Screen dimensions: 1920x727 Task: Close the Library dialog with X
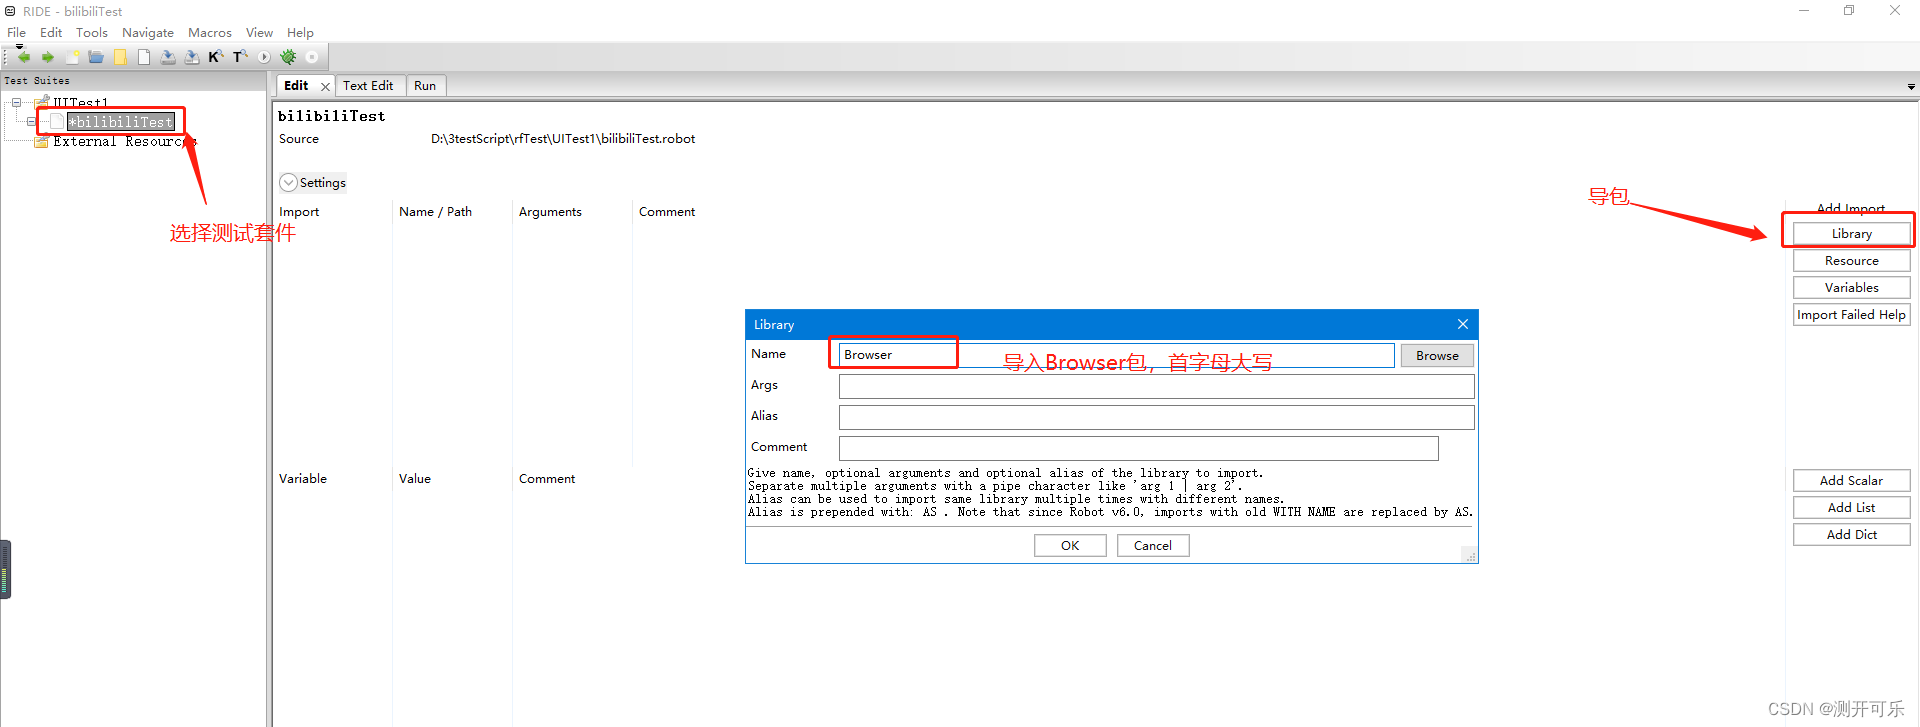[x=1463, y=324]
